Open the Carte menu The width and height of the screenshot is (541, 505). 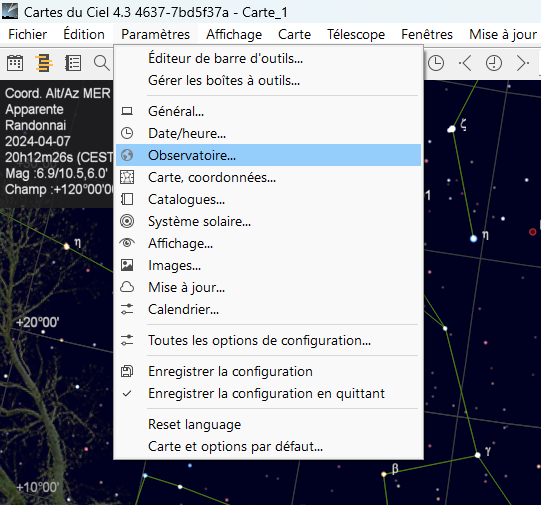tap(294, 34)
